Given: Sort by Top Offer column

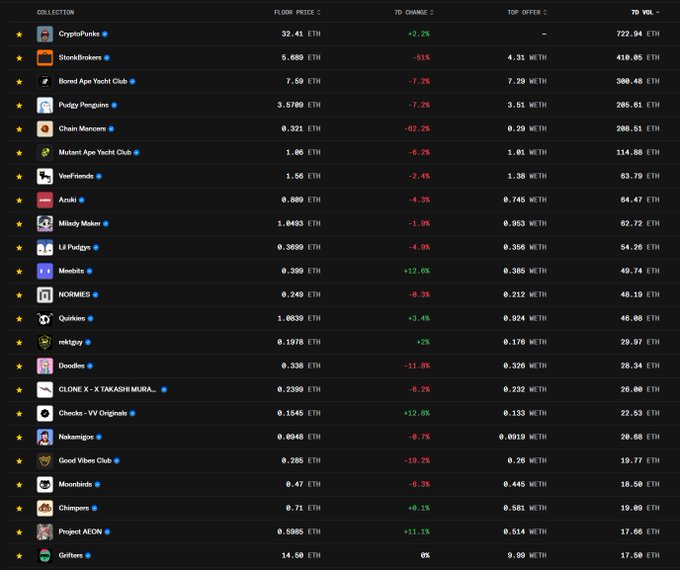Looking at the screenshot, I should coord(527,12).
